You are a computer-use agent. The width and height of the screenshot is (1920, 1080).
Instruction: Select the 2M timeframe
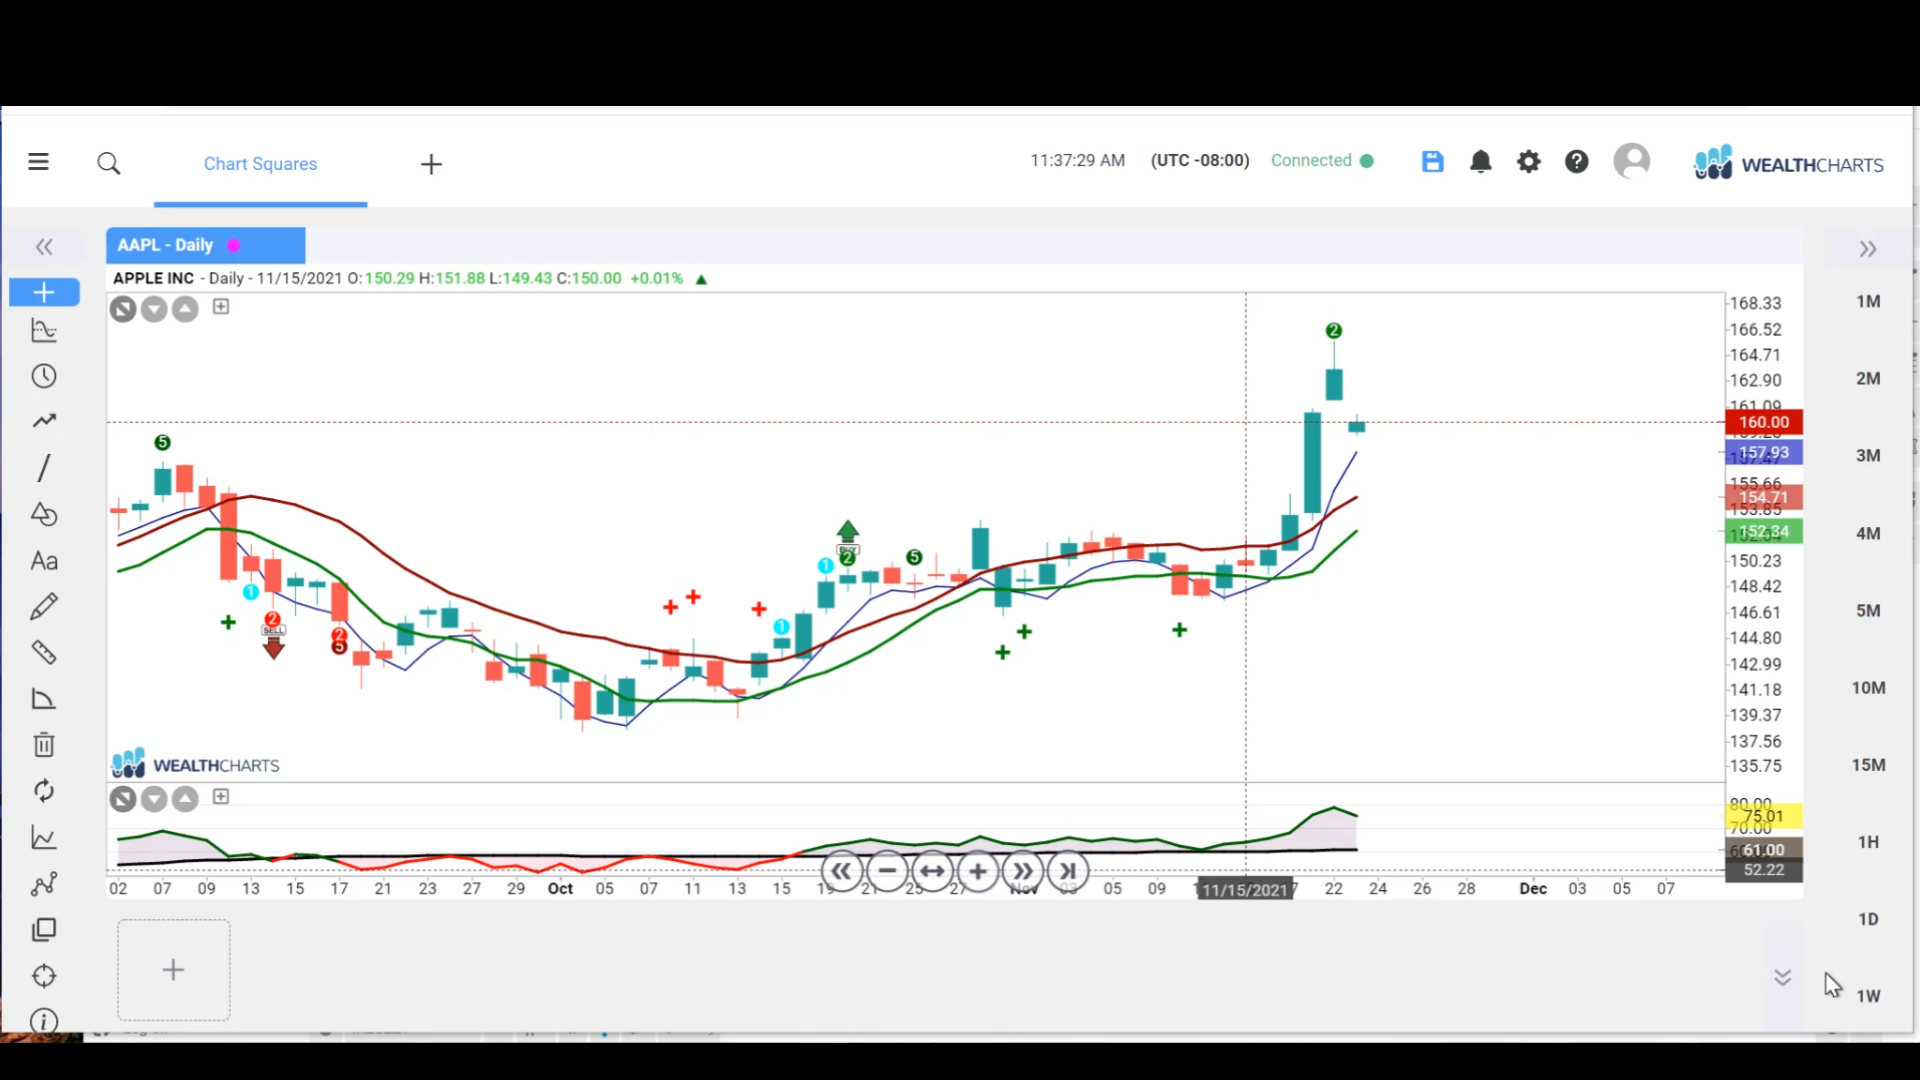pos(1868,379)
